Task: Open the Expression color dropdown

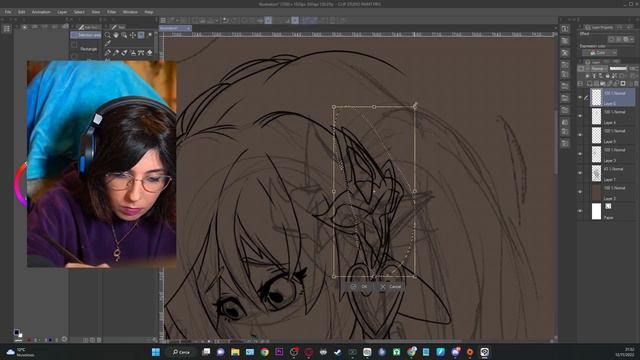Action: (600, 53)
